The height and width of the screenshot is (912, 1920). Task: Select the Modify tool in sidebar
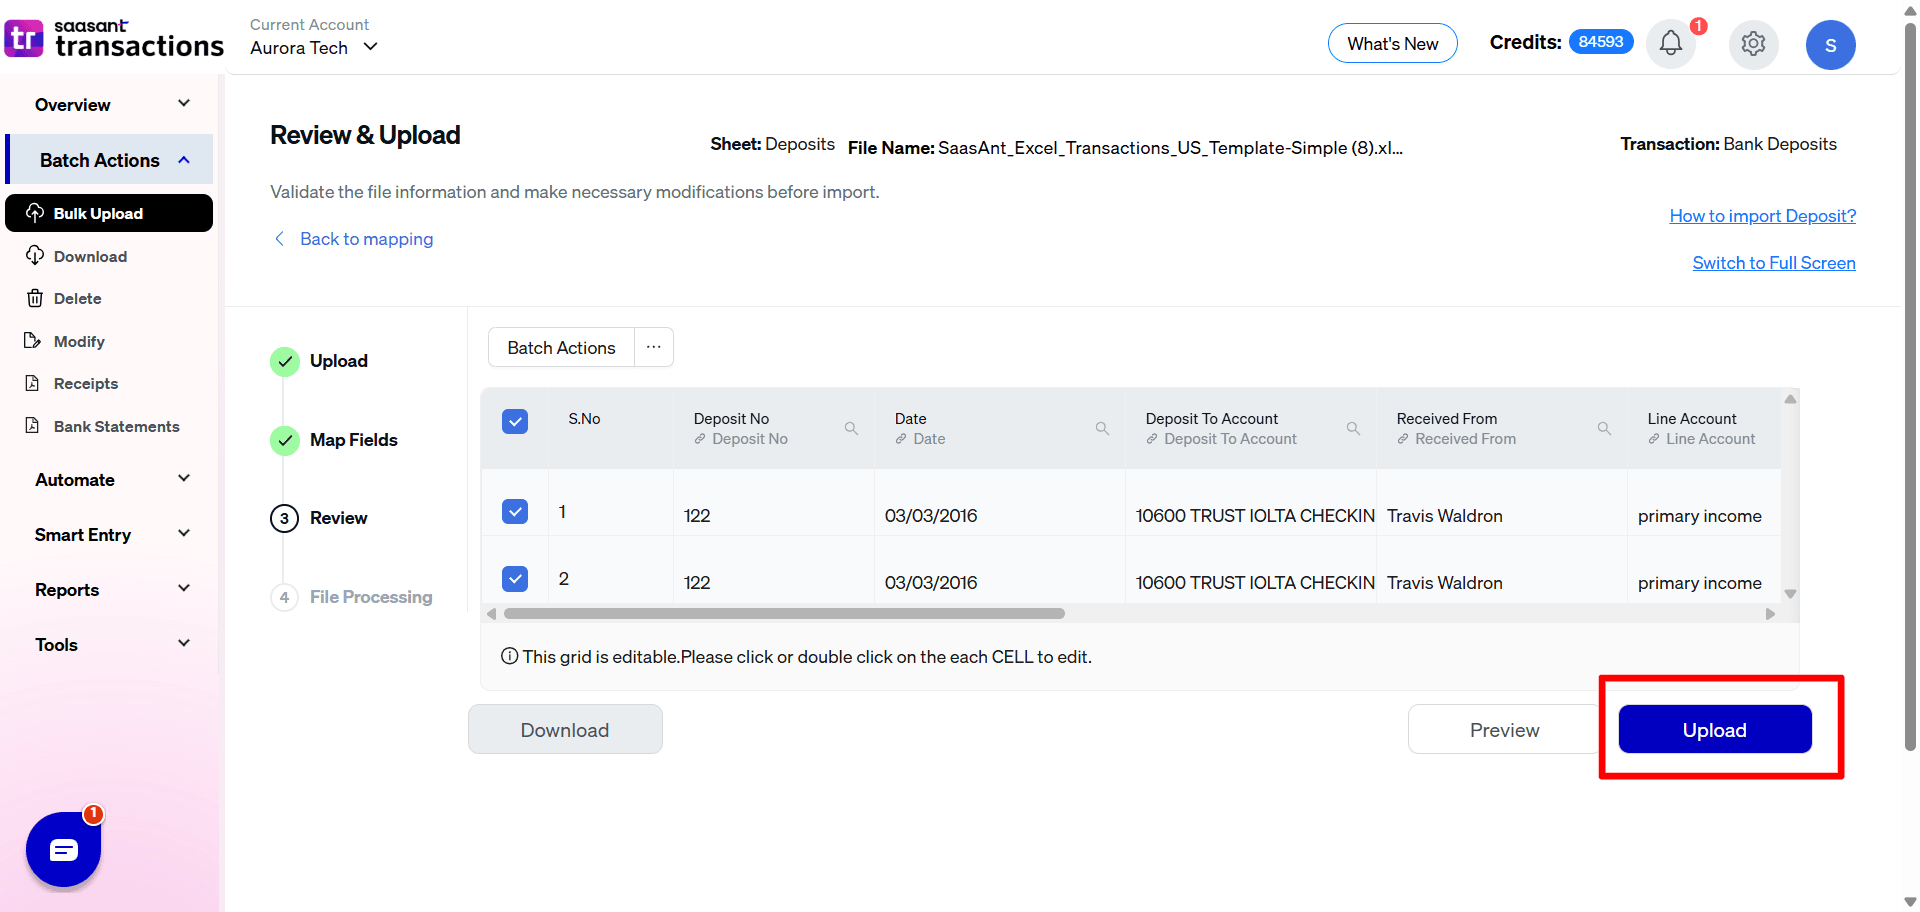coord(79,341)
